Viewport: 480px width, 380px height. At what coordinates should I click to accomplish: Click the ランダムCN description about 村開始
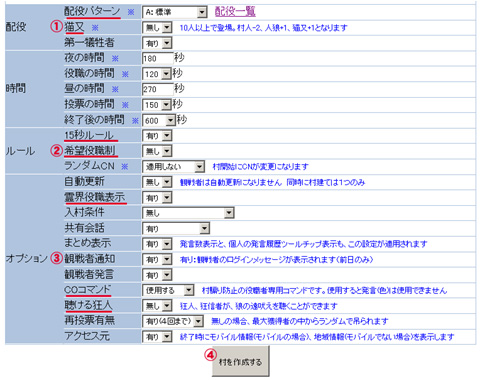(x=260, y=167)
